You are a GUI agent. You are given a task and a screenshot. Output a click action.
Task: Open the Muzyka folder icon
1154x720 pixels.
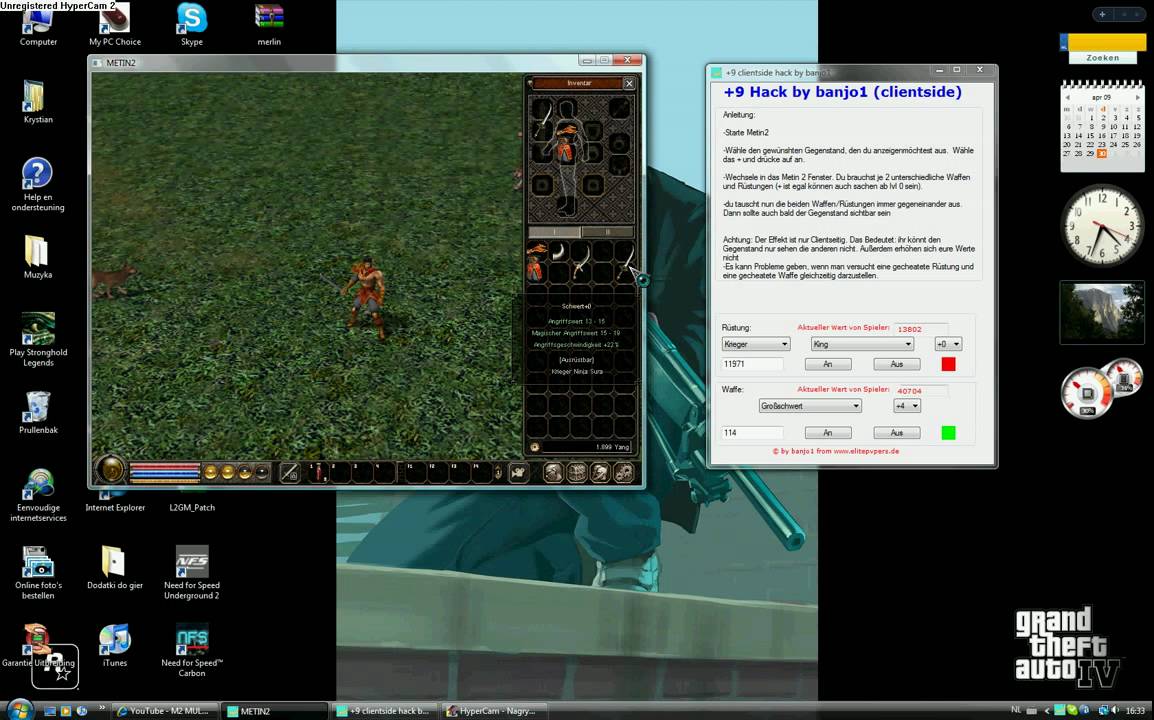click(38, 257)
